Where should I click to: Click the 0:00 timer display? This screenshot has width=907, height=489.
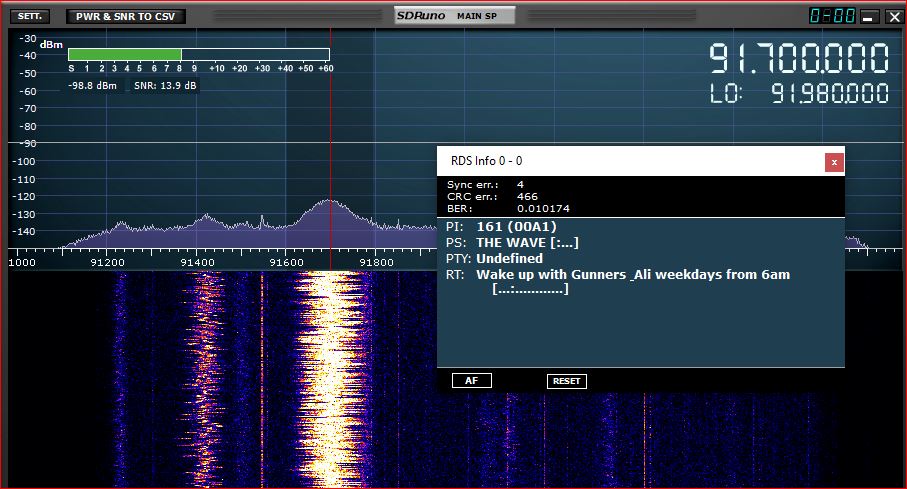coord(832,16)
